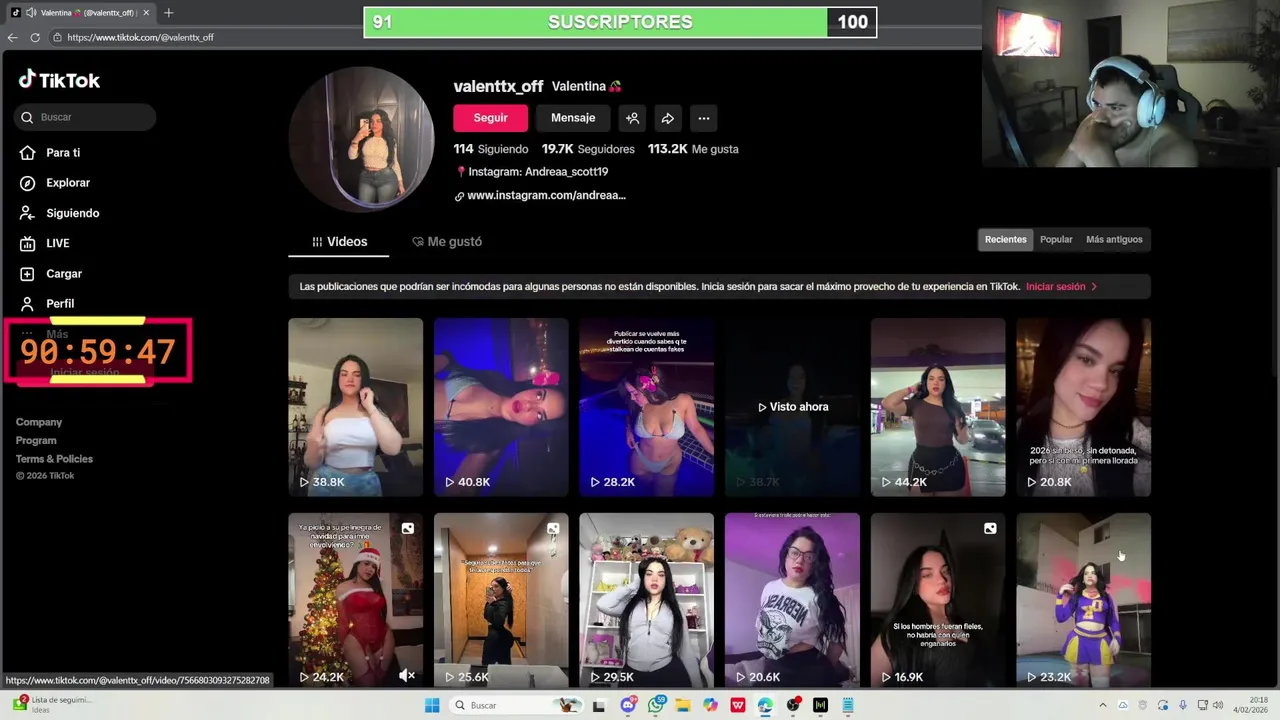The width and height of the screenshot is (1280, 720).
Task: Follow valenttx_off with the Seguir button
Action: 490,118
